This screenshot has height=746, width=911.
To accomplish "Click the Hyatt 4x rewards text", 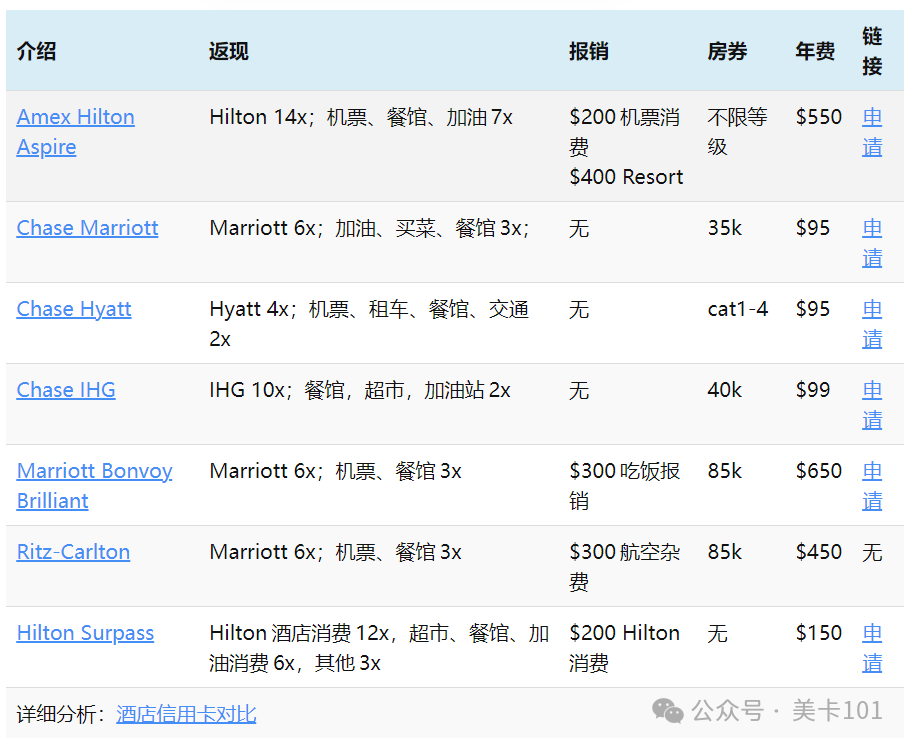I will tap(370, 324).
